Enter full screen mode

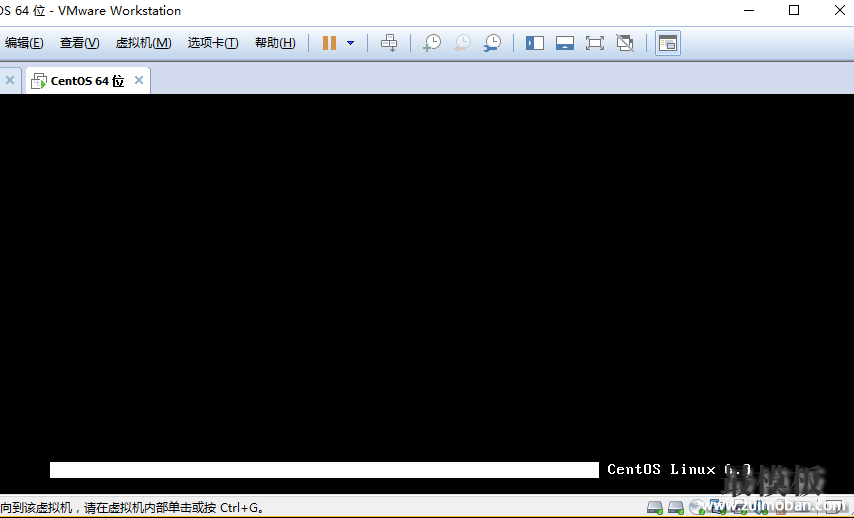click(595, 43)
